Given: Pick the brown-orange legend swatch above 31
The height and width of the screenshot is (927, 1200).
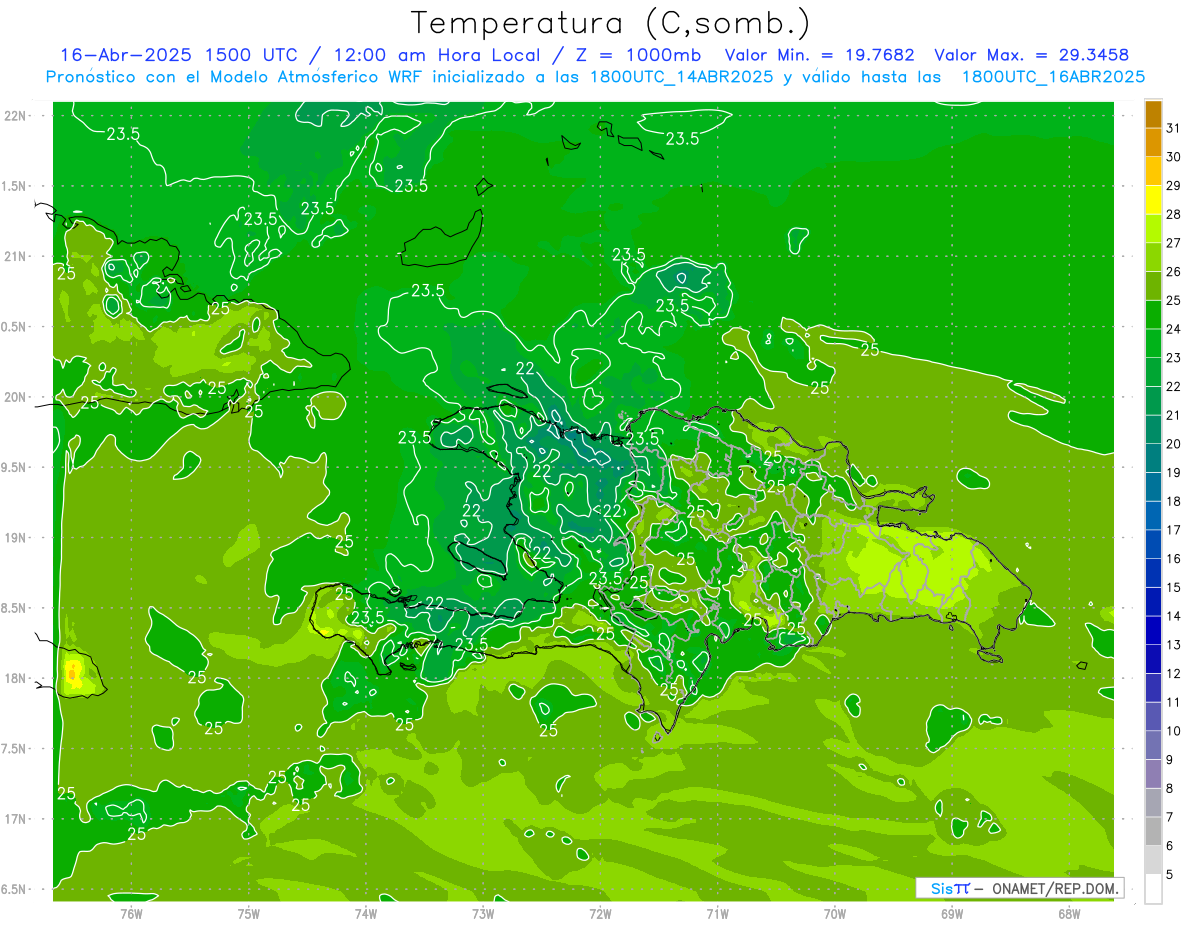Looking at the screenshot, I should tap(1153, 115).
